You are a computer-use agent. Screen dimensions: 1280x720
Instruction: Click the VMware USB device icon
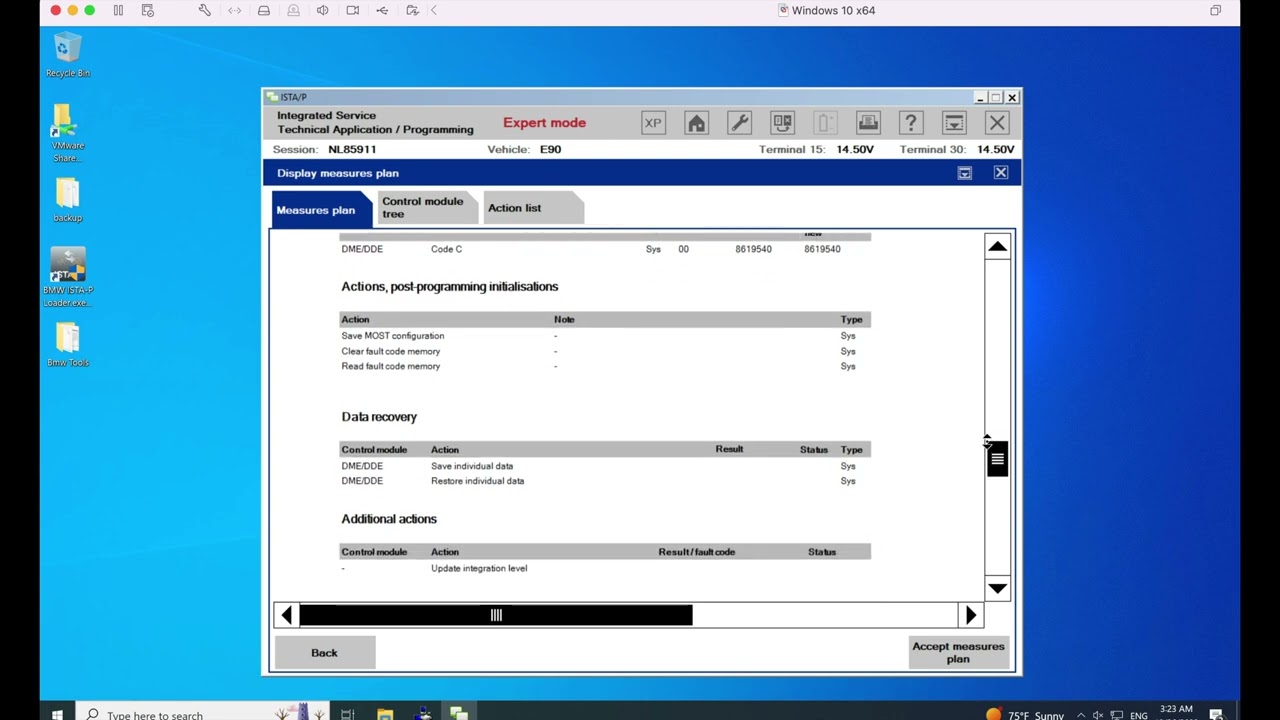(382, 10)
